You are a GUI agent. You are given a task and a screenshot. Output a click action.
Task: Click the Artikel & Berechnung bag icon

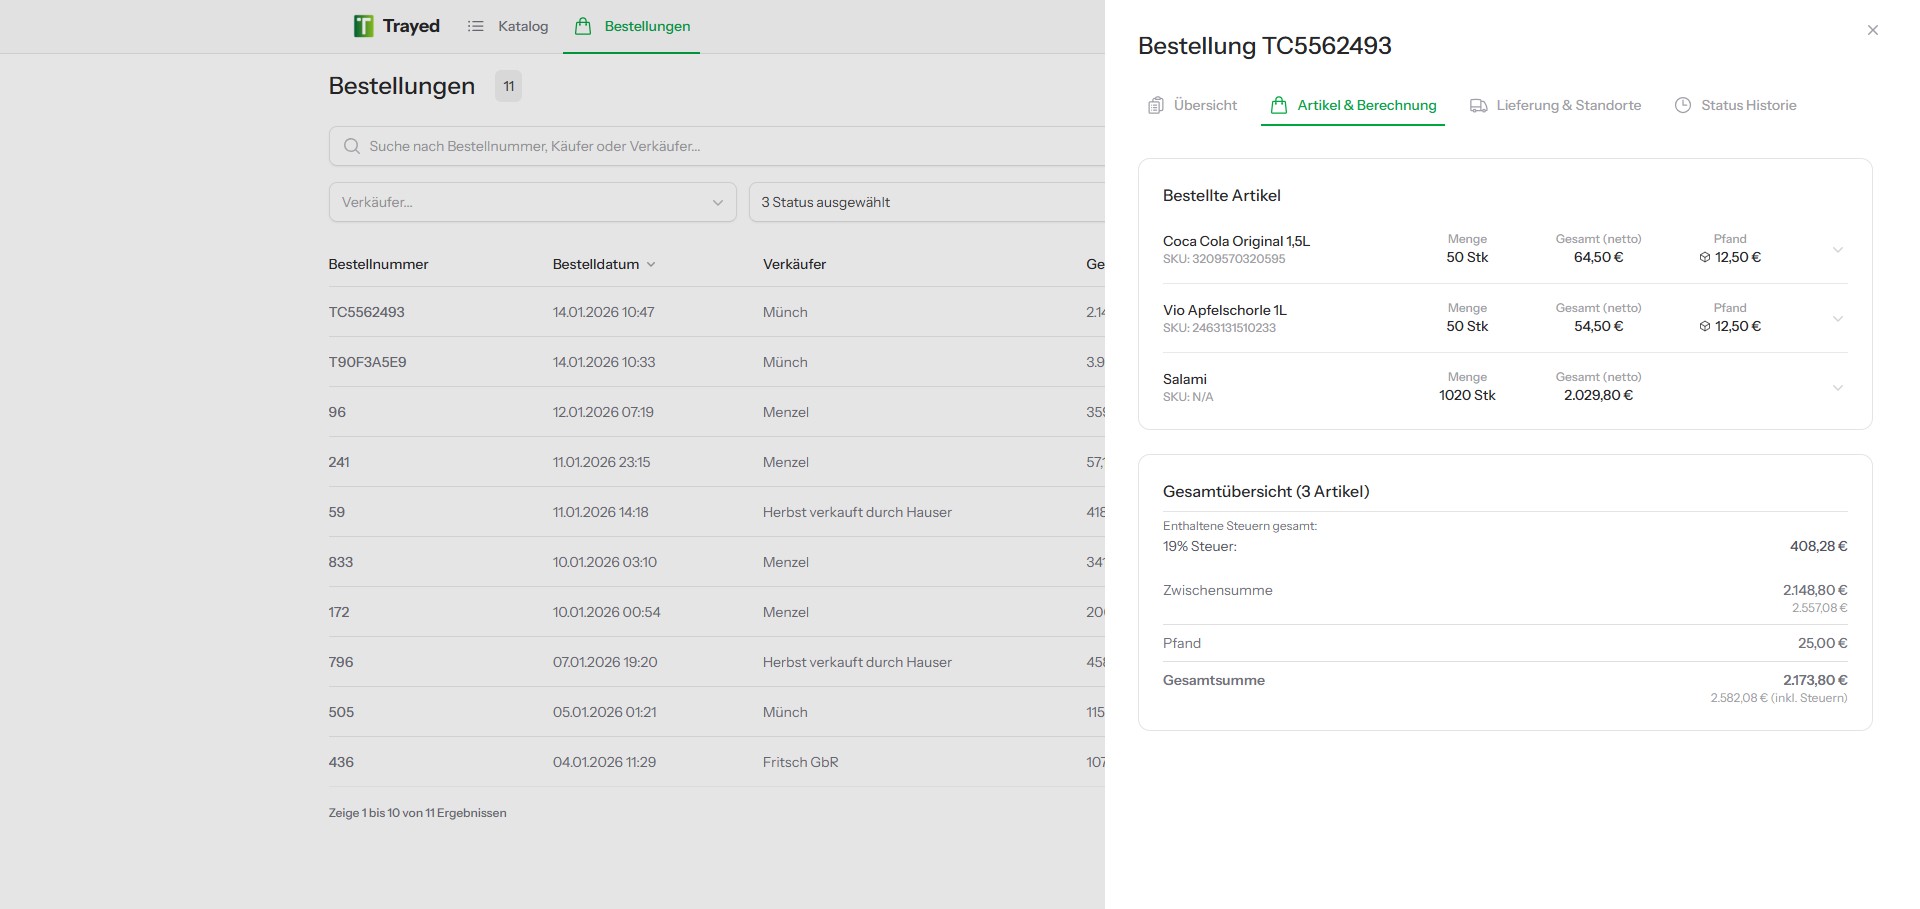(x=1277, y=104)
